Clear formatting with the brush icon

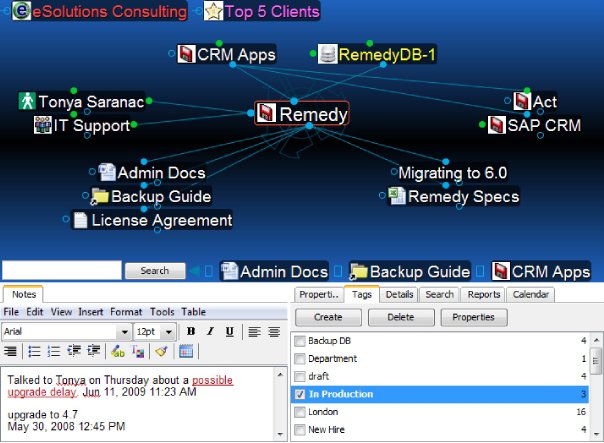[x=162, y=351]
